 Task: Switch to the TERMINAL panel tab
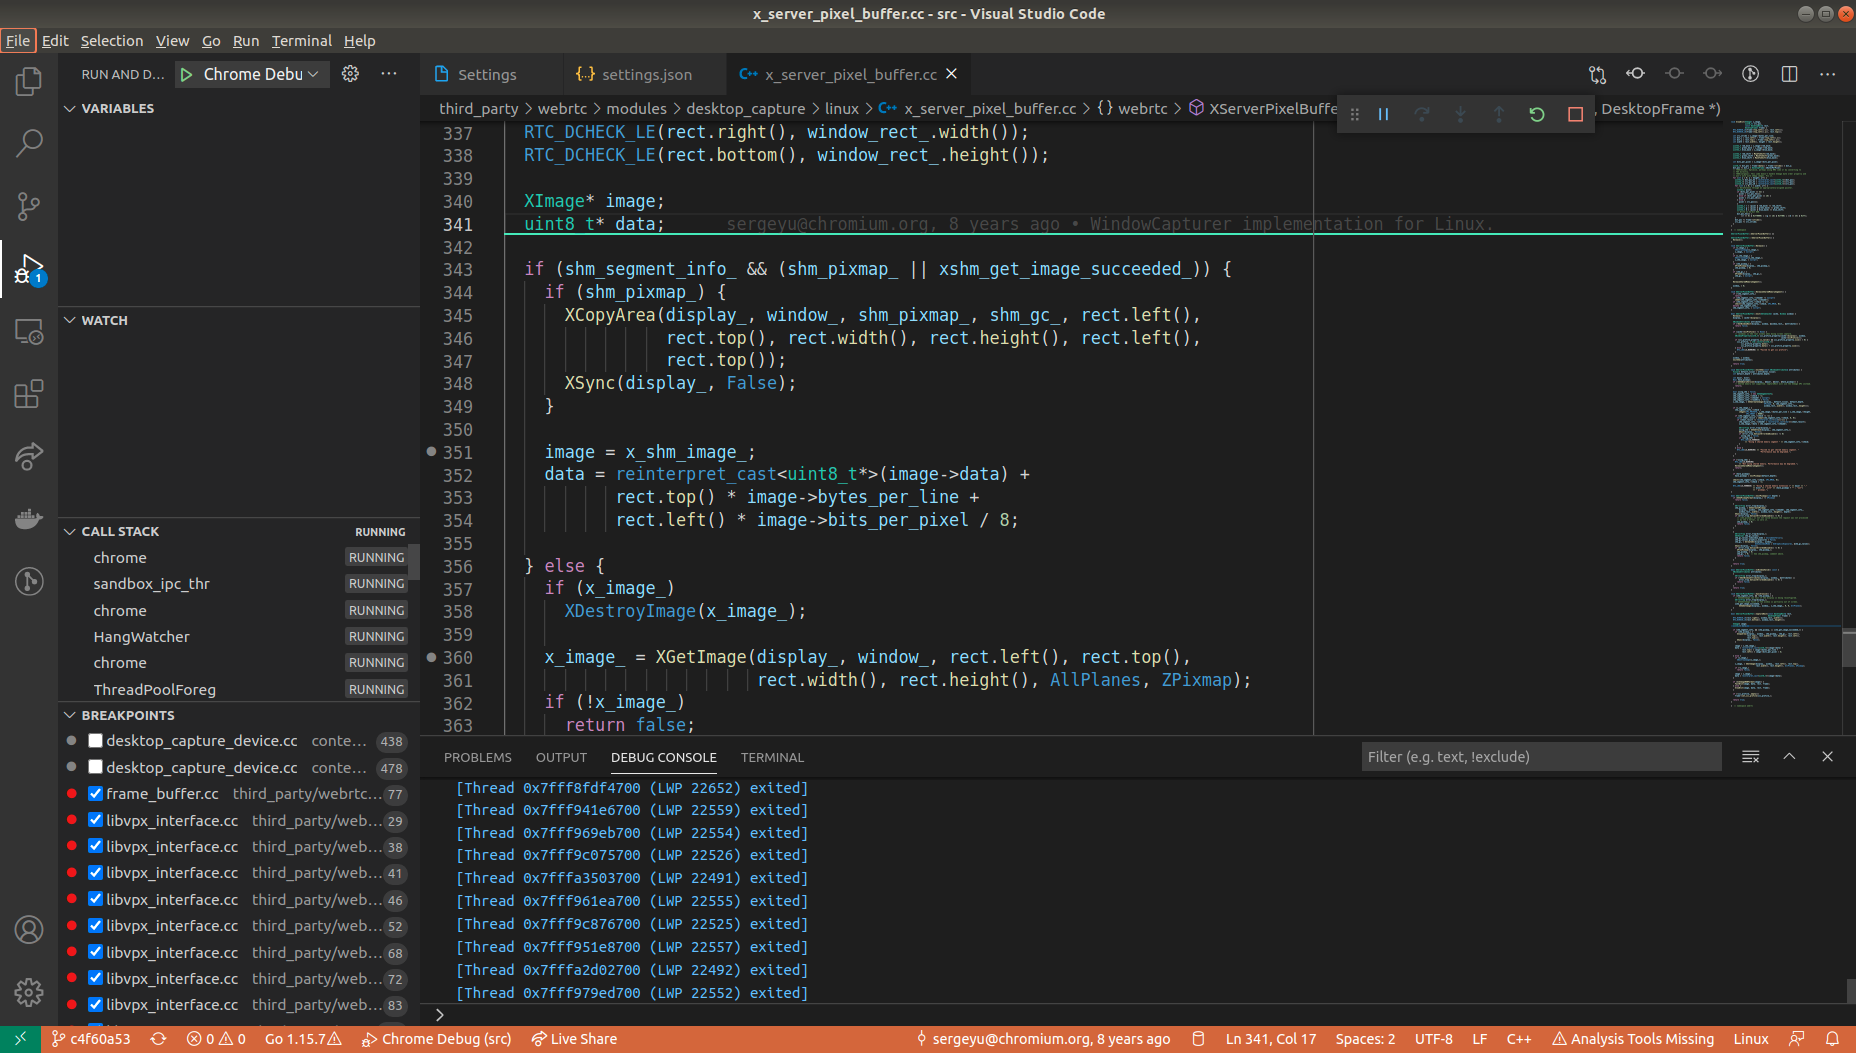click(x=772, y=757)
